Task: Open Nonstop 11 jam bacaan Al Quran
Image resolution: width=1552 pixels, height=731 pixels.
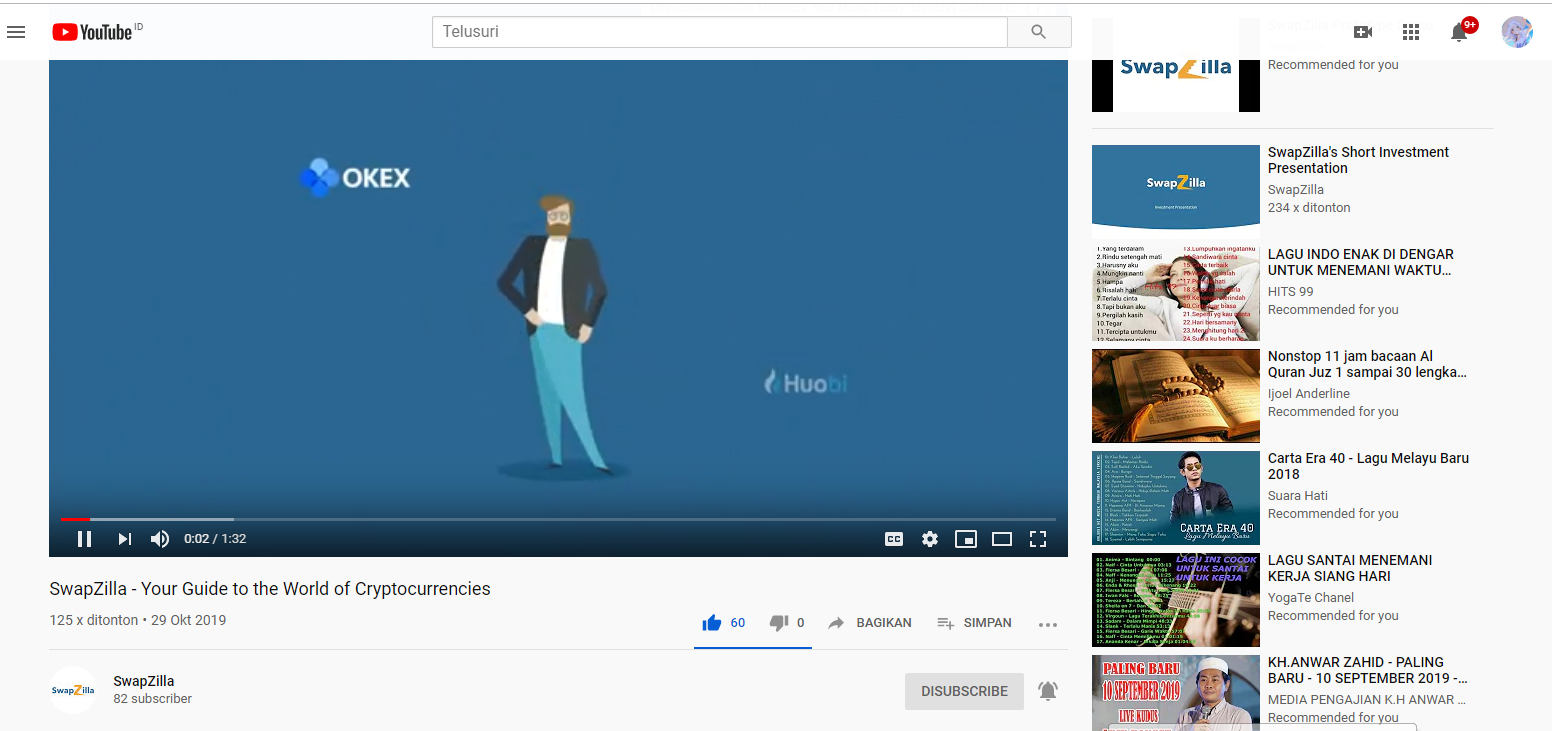Action: tap(1367, 364)
